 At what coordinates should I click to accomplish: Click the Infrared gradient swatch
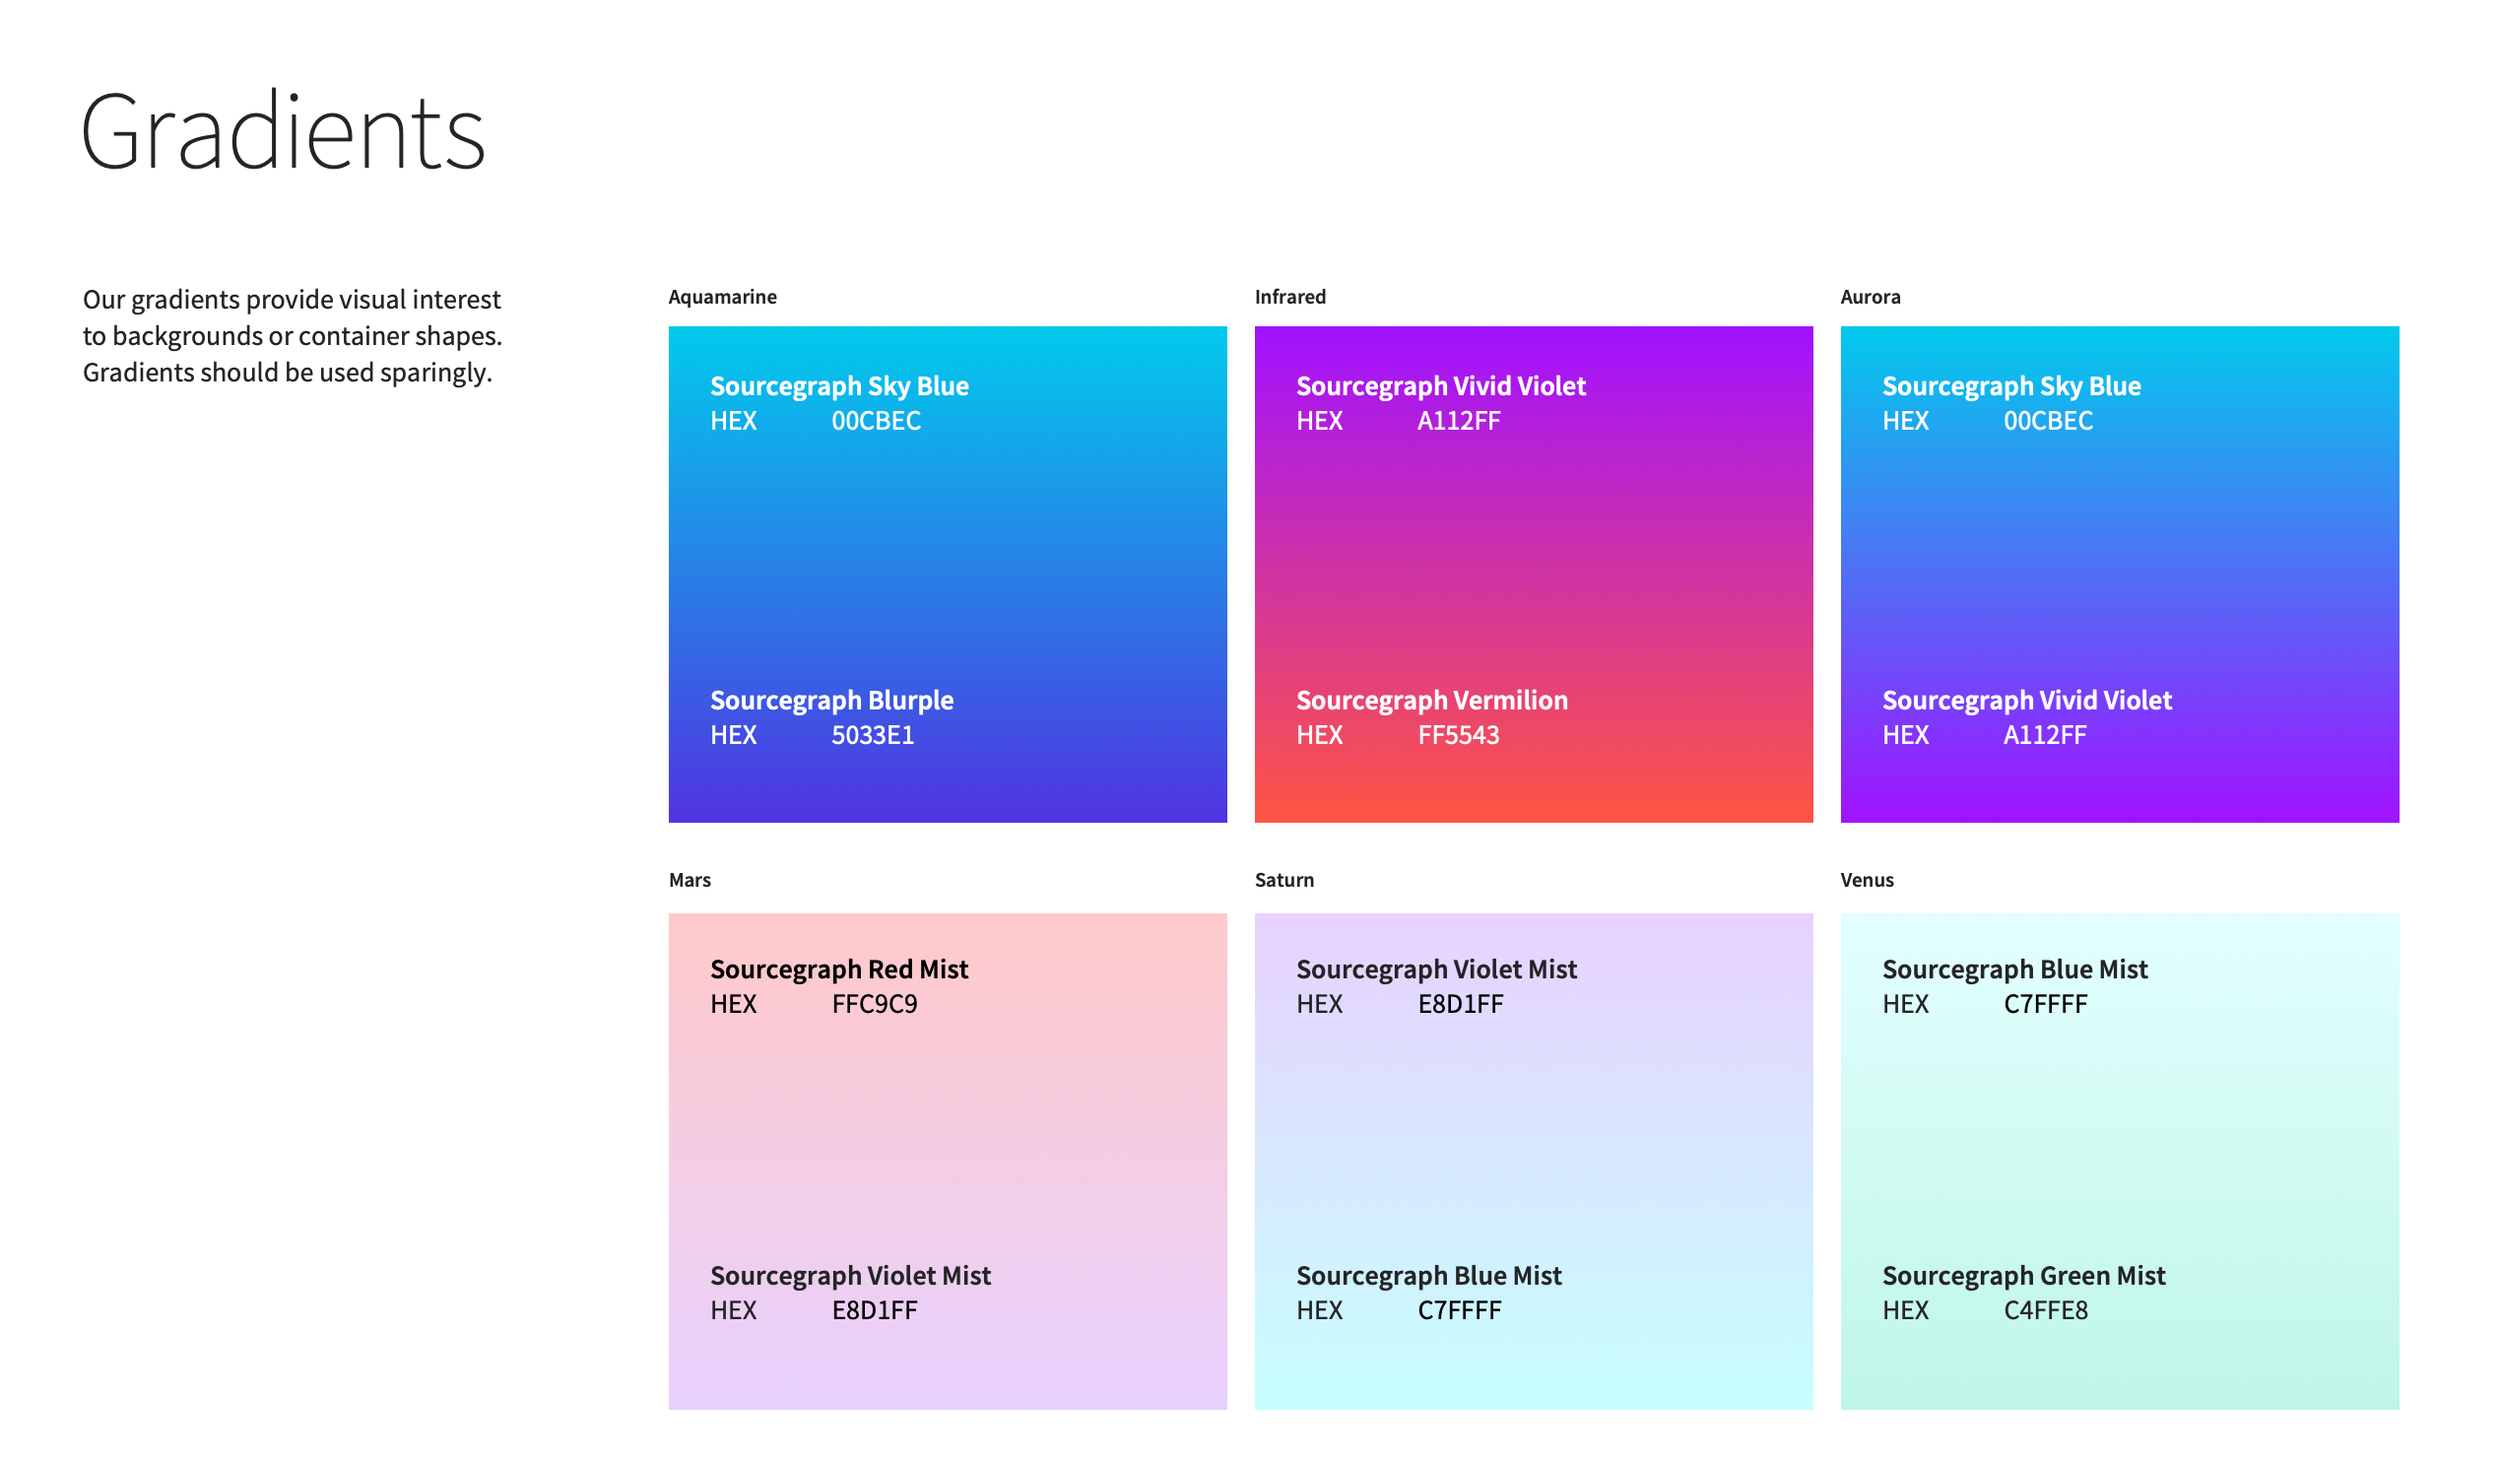point(1533,560)
